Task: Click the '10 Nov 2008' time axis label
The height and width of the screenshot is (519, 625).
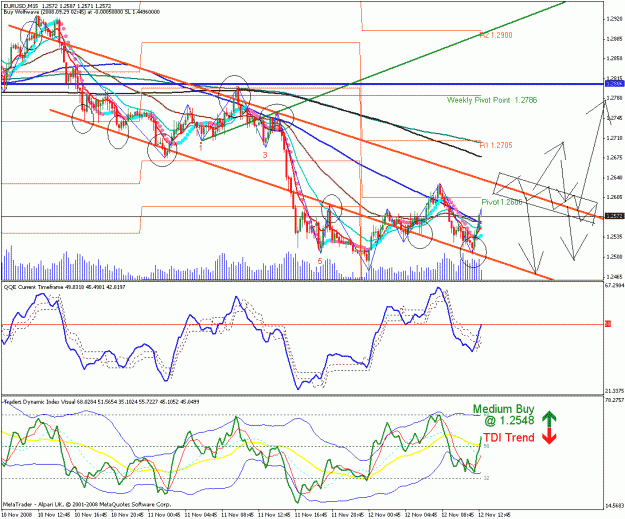Action: click(17, 515)
